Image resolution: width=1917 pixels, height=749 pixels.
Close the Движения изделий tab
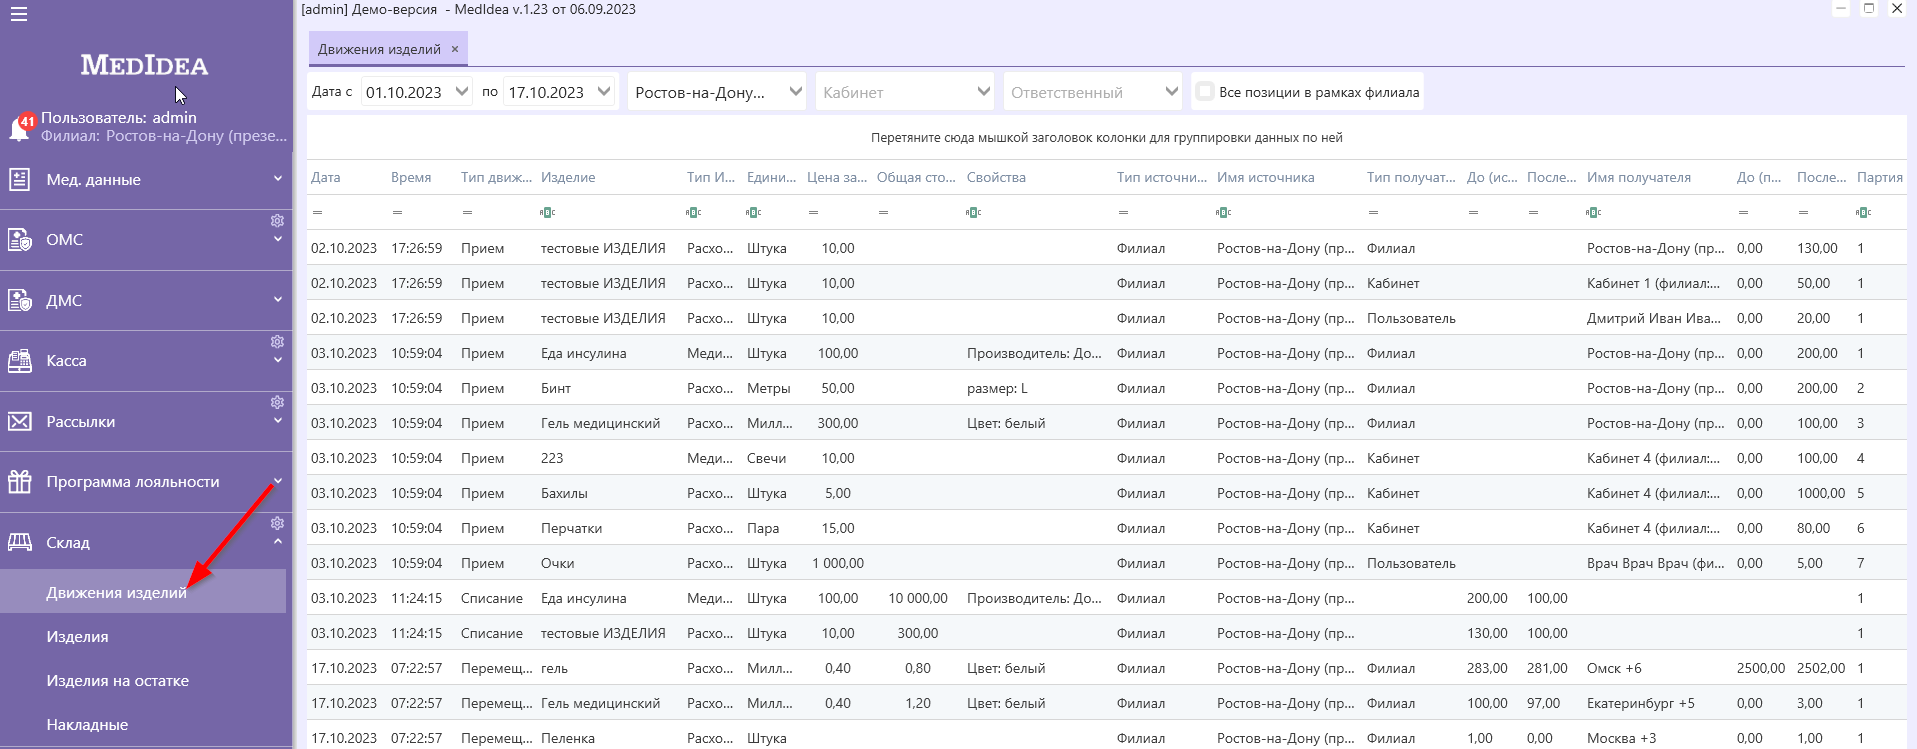tap(455, 49)
